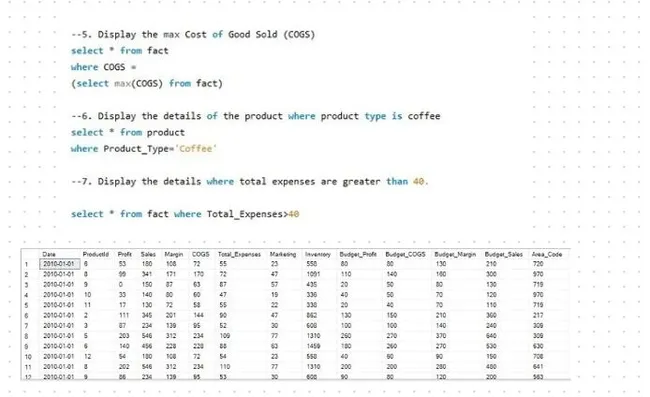The width and height of the screenshot is (650, 397).
Task: Select the highlighted Date cell in row 1
Action: (60, 264)
